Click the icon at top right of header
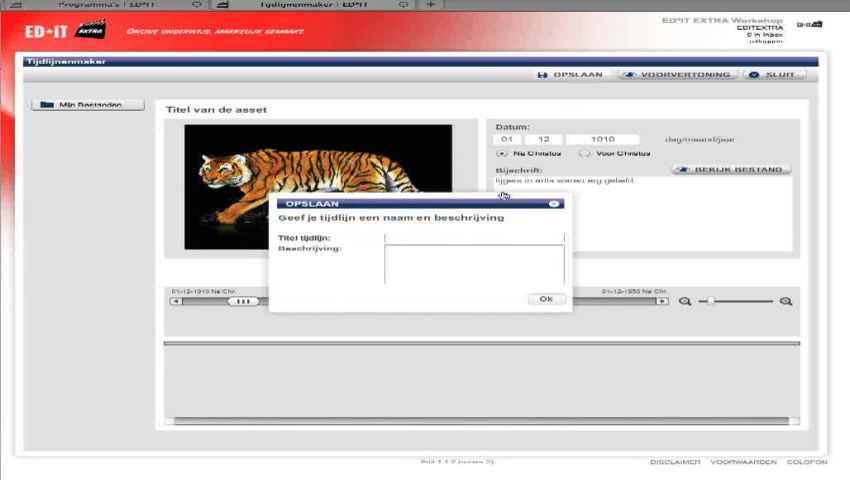 click(x=809, y=24)
